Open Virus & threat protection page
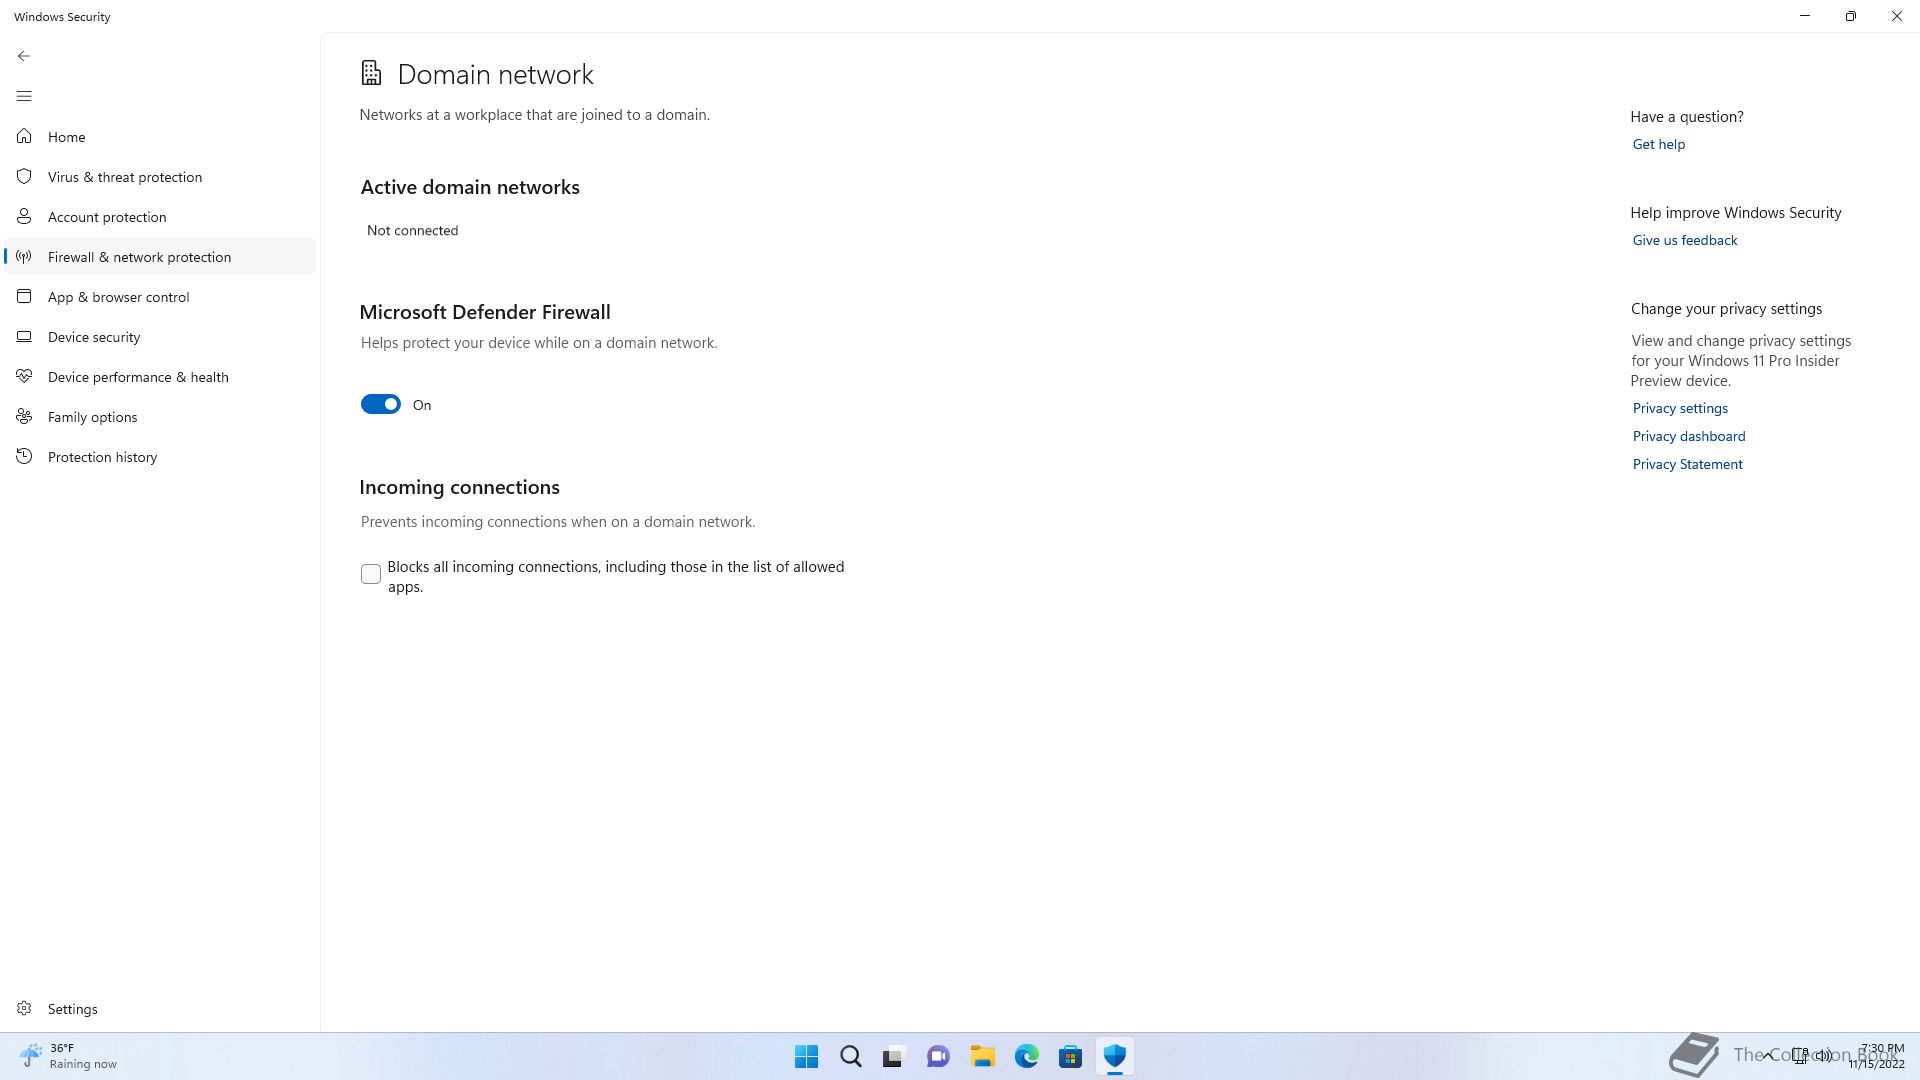The width and height of the screenshot is (1920, 1080). (x=160, y=176)
